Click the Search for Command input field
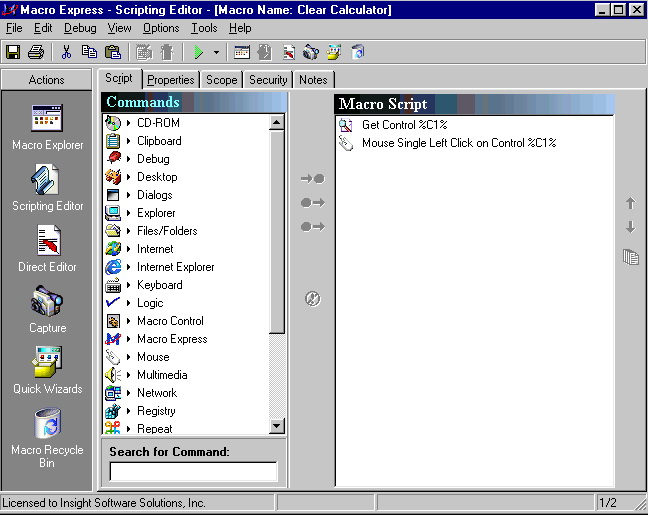Viewport: 648px width, 517px height. click(193, 472)
